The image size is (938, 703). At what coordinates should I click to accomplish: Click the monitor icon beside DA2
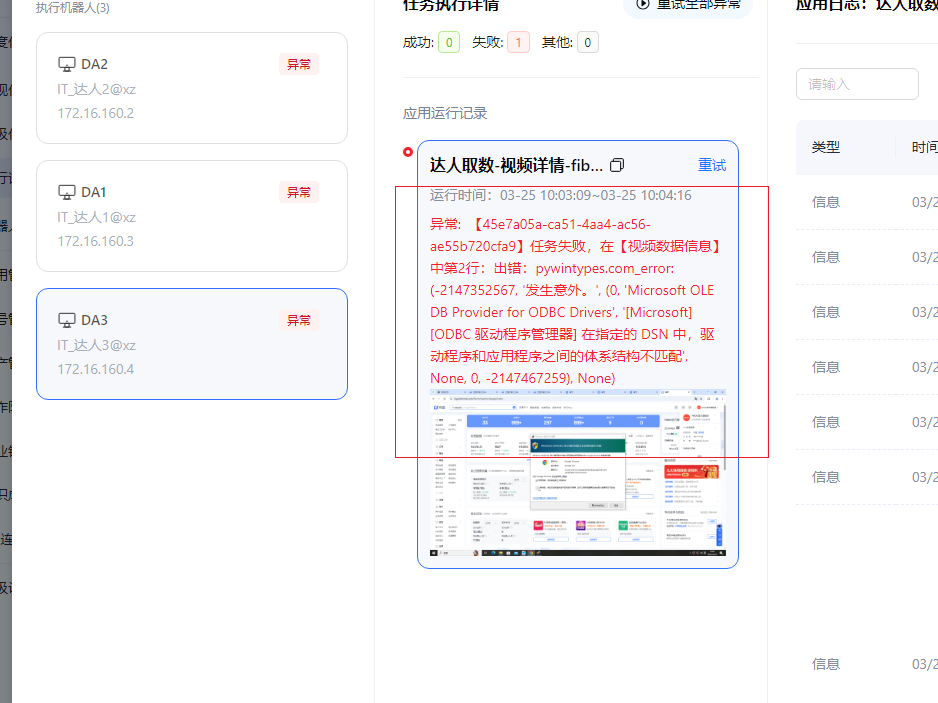(x=67, y=64)
